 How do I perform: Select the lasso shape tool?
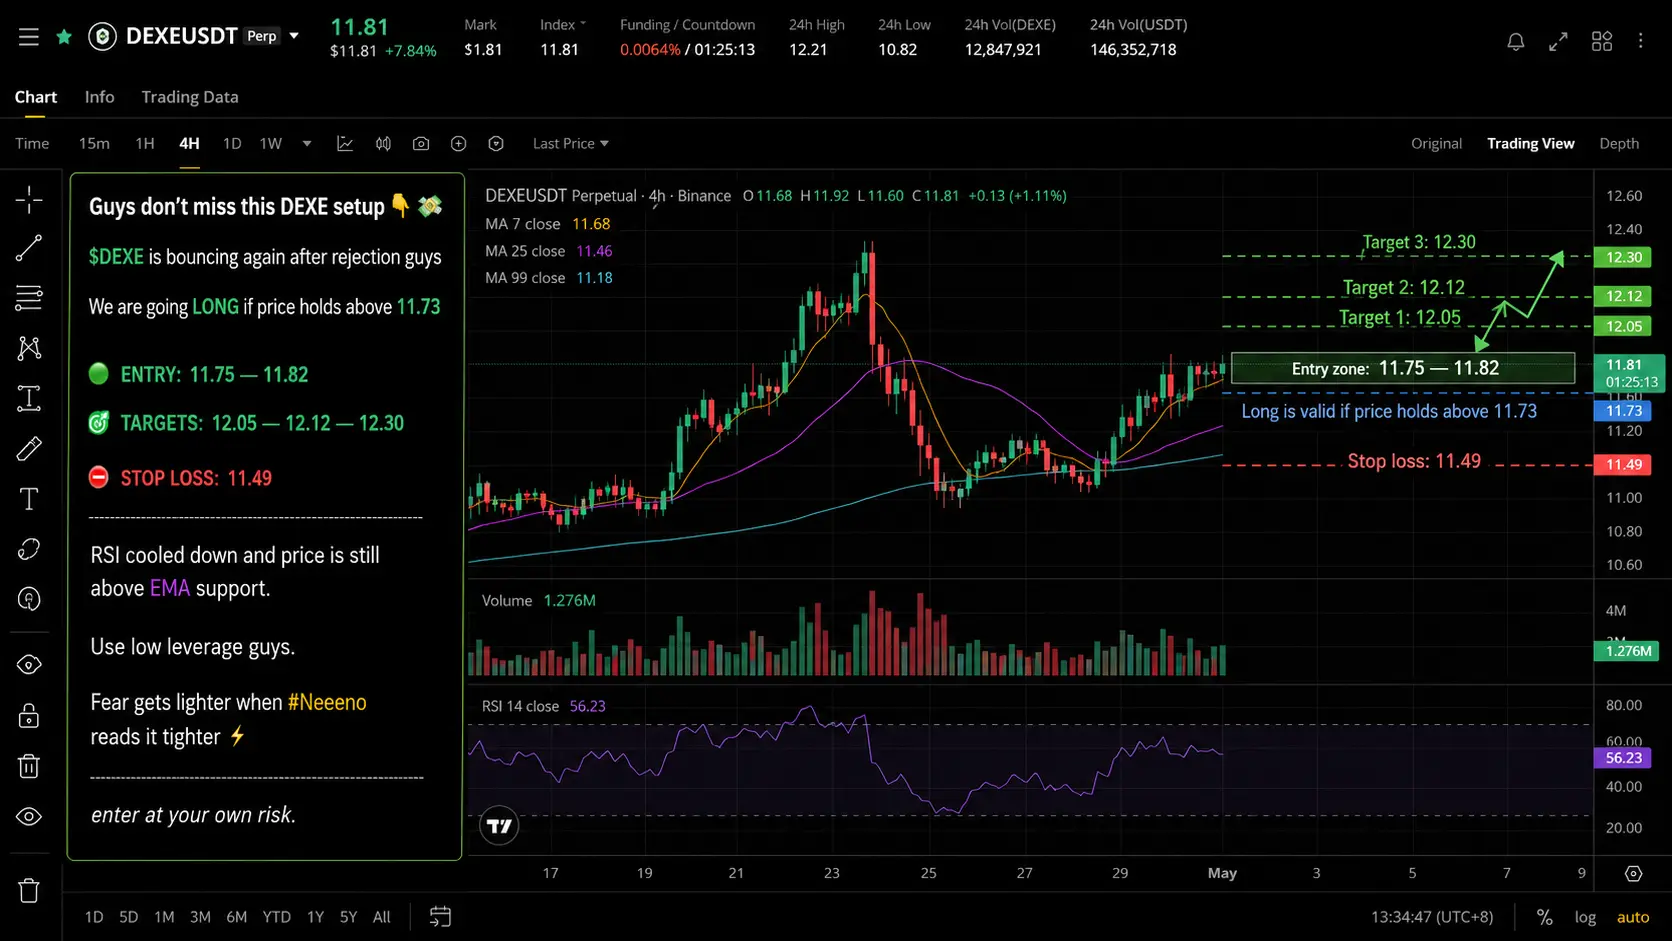tap(29, 549)
